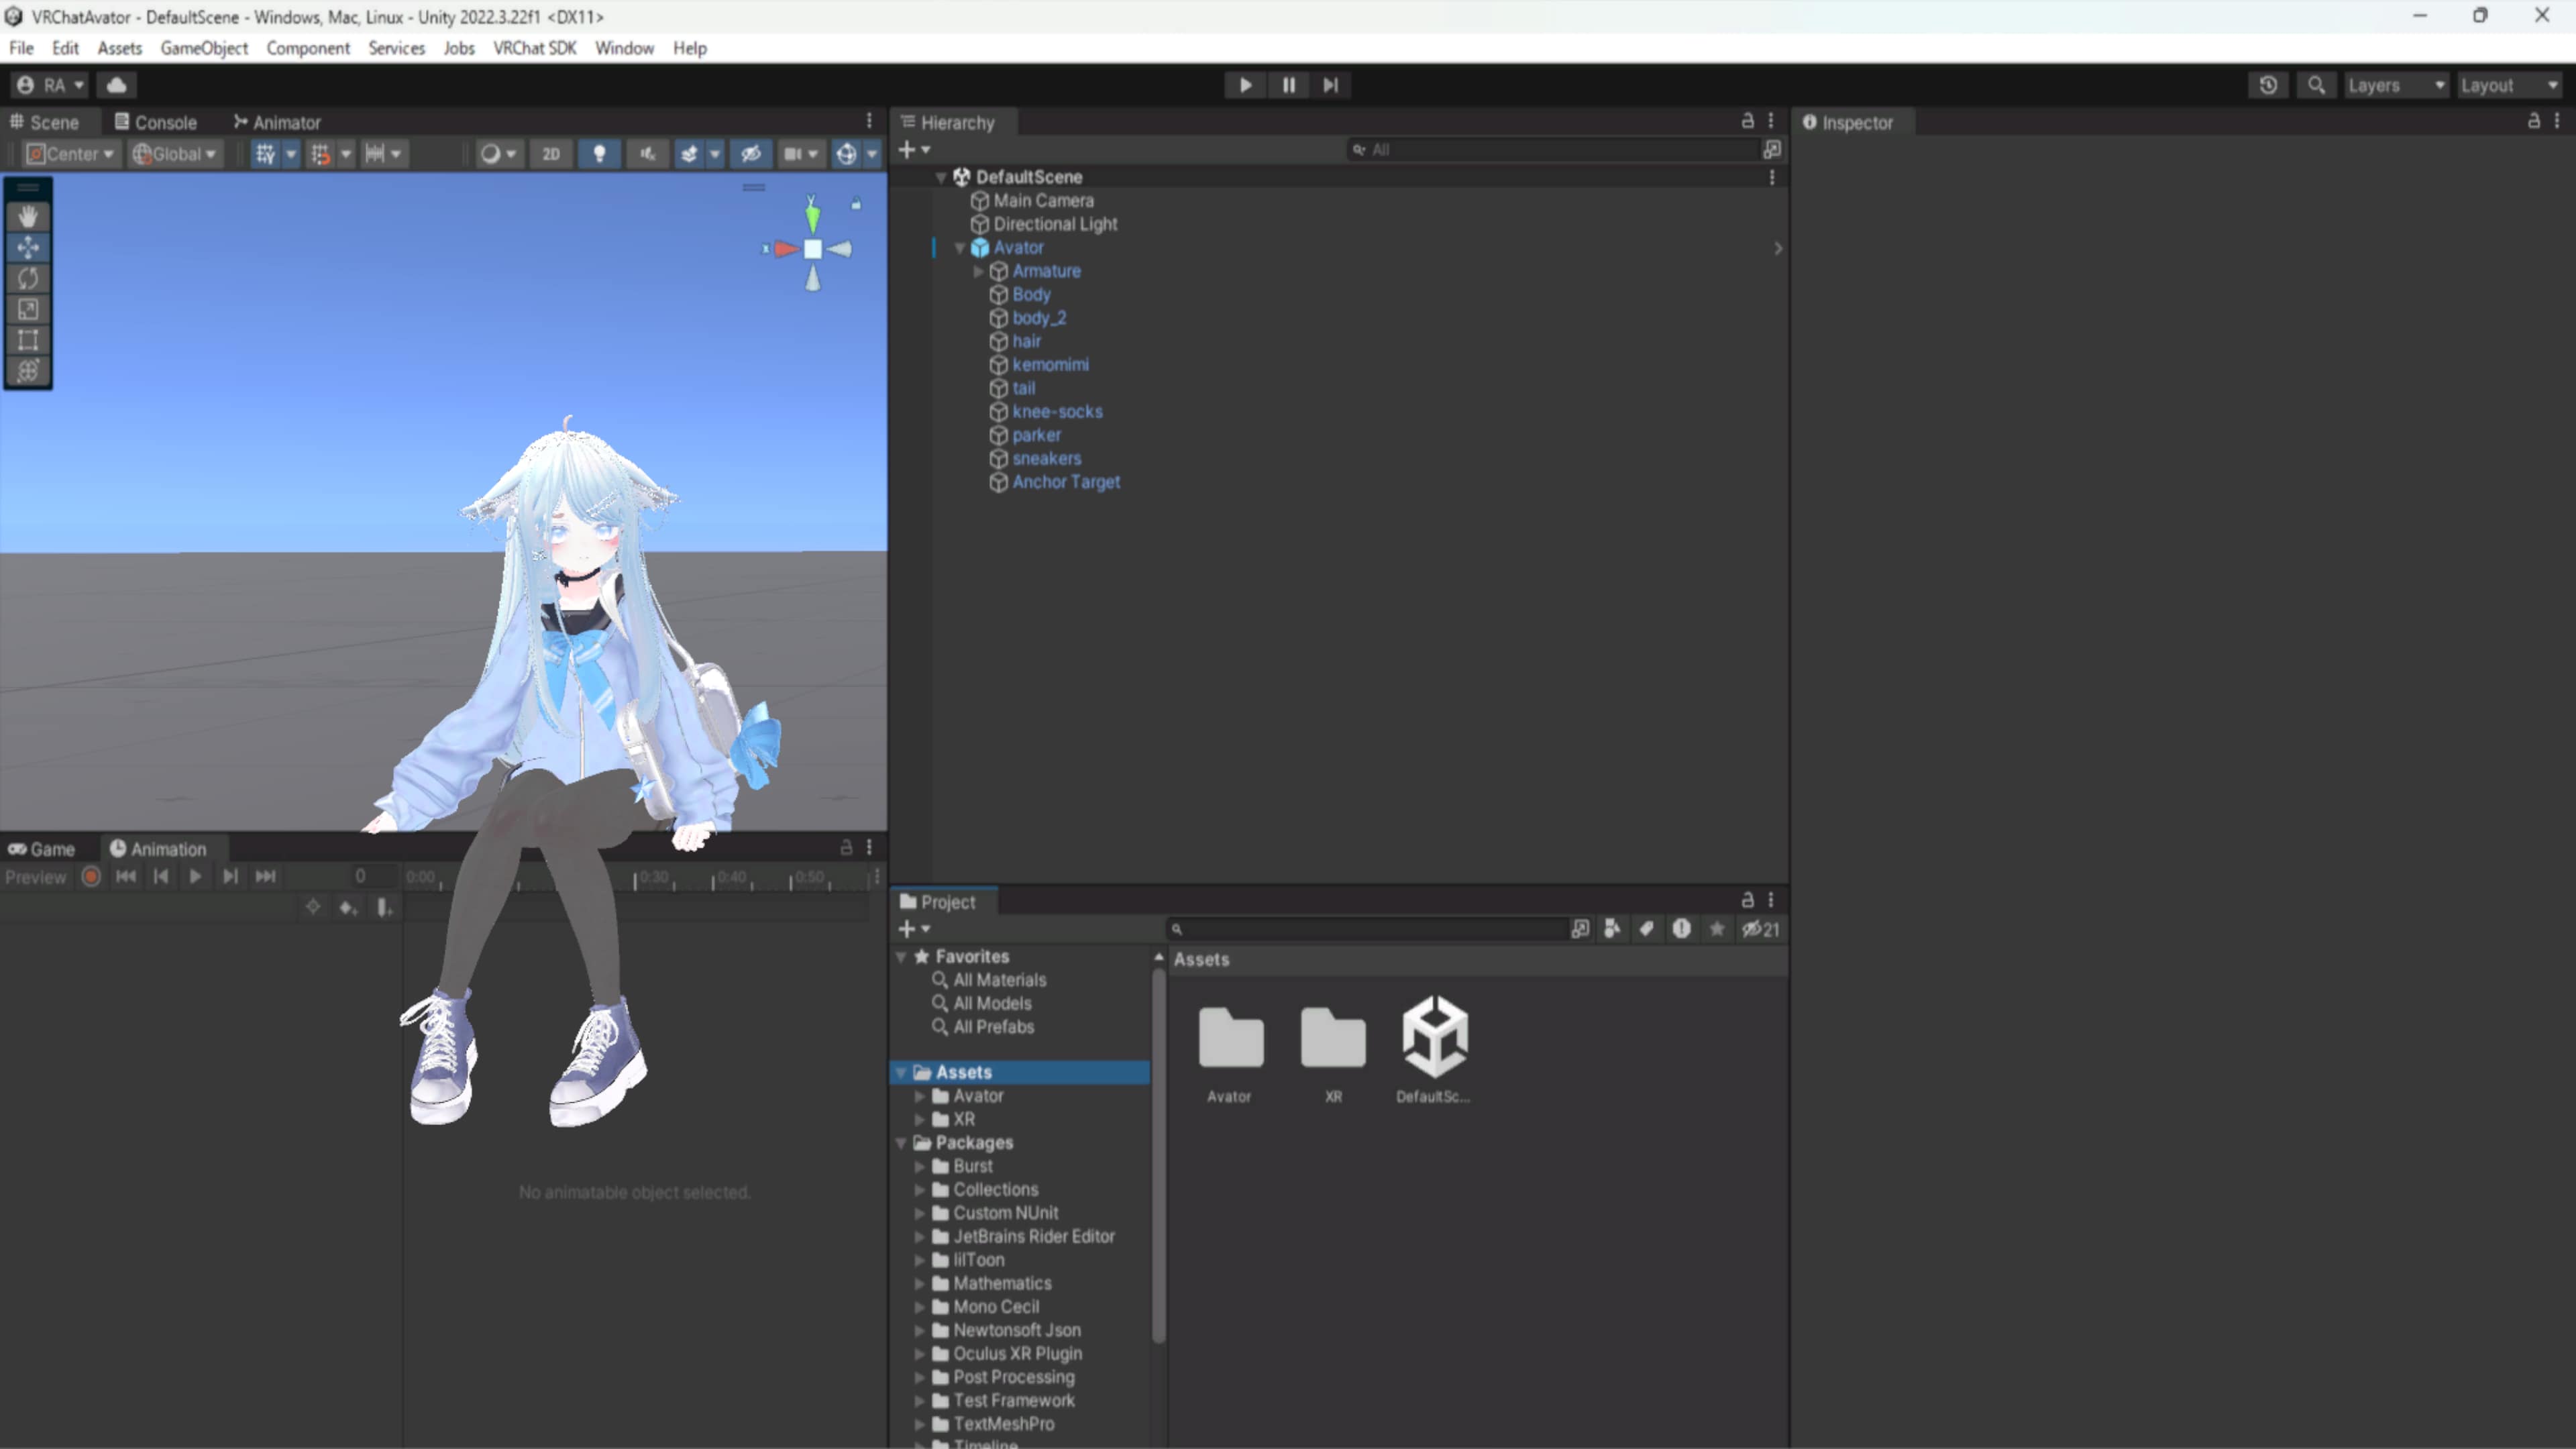
Task: Open the Component menu
Action: (308, 48)
